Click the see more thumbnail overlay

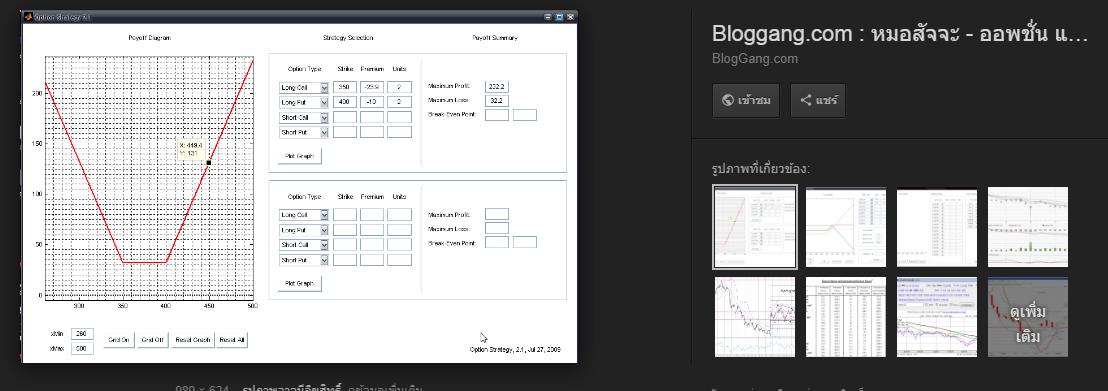(x=1027, y=317)
